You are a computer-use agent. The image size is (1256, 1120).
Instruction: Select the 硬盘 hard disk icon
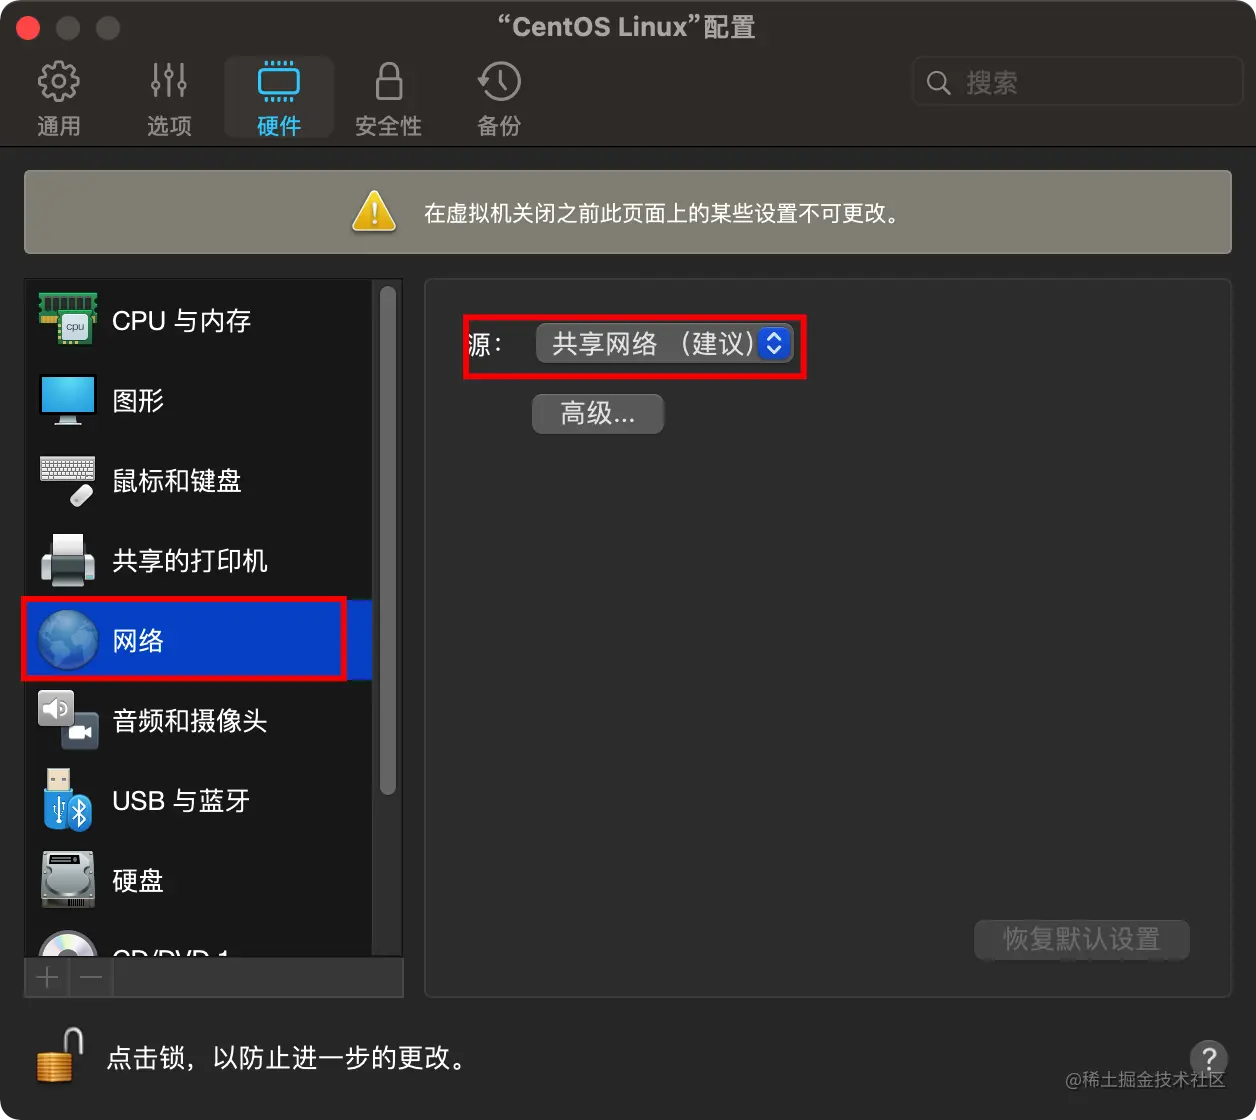tap(68, 880)
